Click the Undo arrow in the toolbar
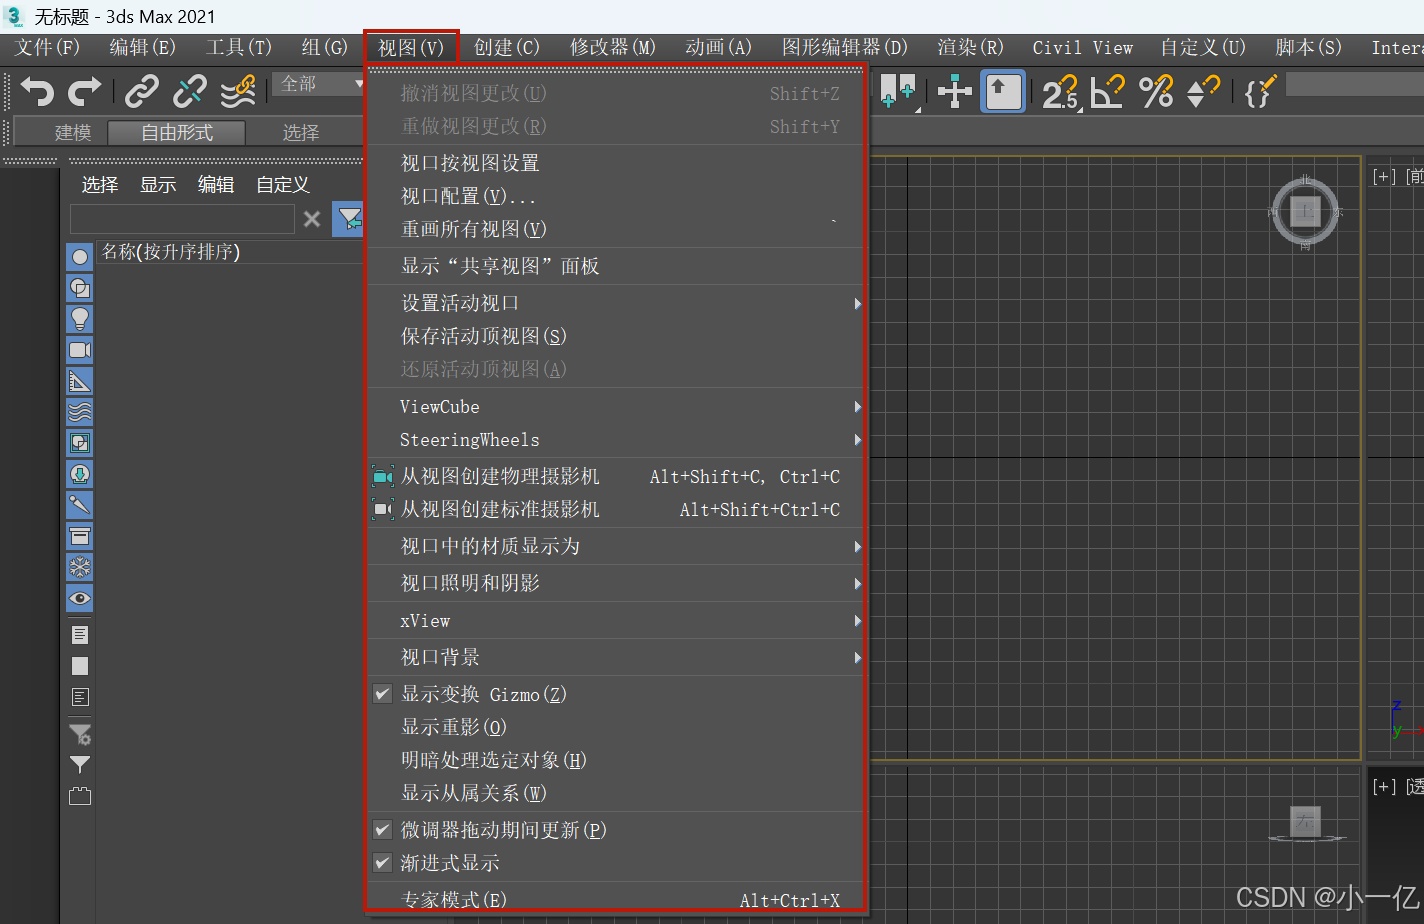The image size is (1424, 924). tap(37, 92)
